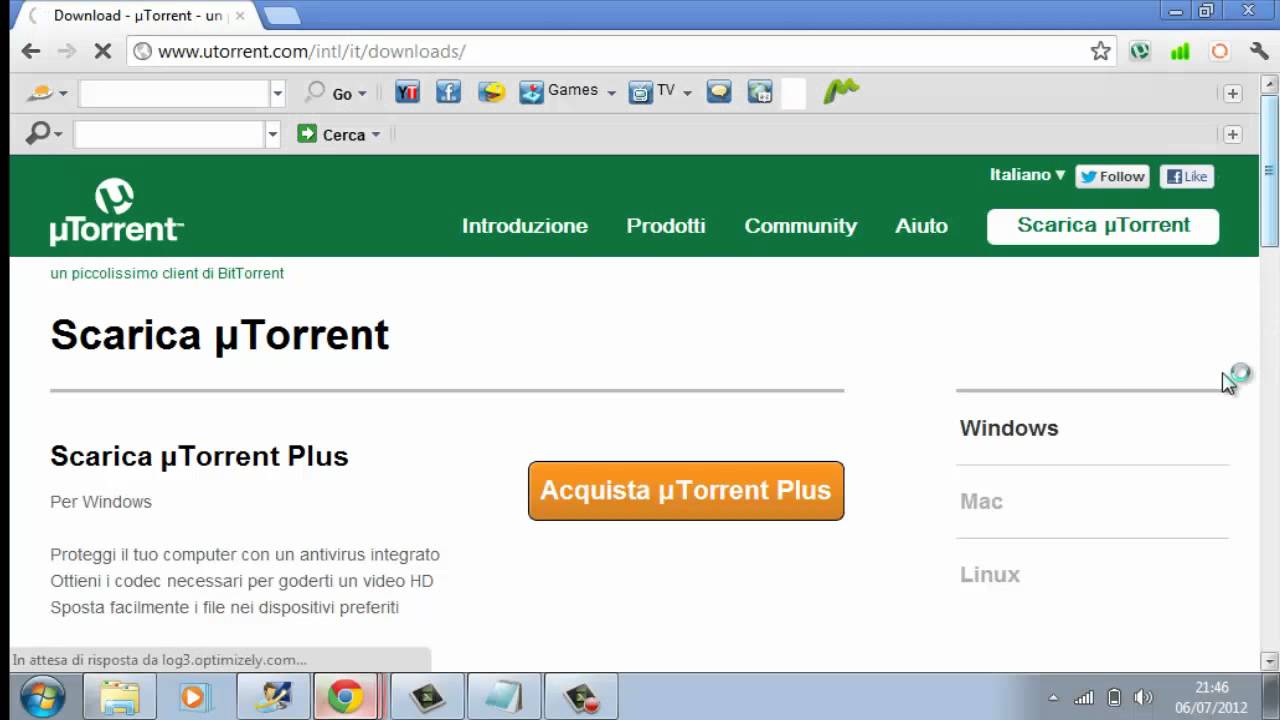Click the chat bubble toolbar icon

(718, 92)
